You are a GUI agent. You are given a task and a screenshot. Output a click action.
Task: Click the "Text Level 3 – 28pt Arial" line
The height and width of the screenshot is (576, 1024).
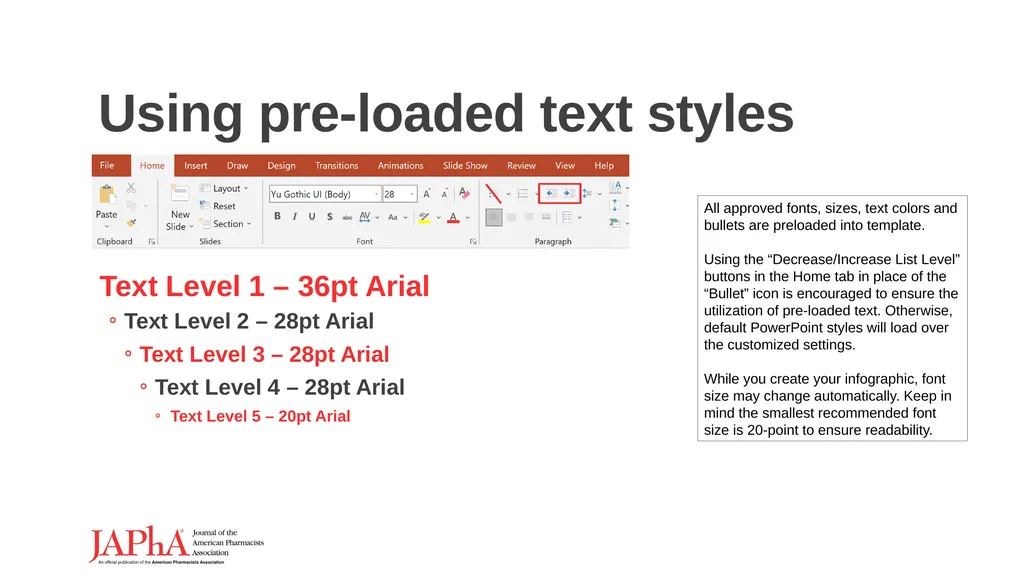(264, 354)
